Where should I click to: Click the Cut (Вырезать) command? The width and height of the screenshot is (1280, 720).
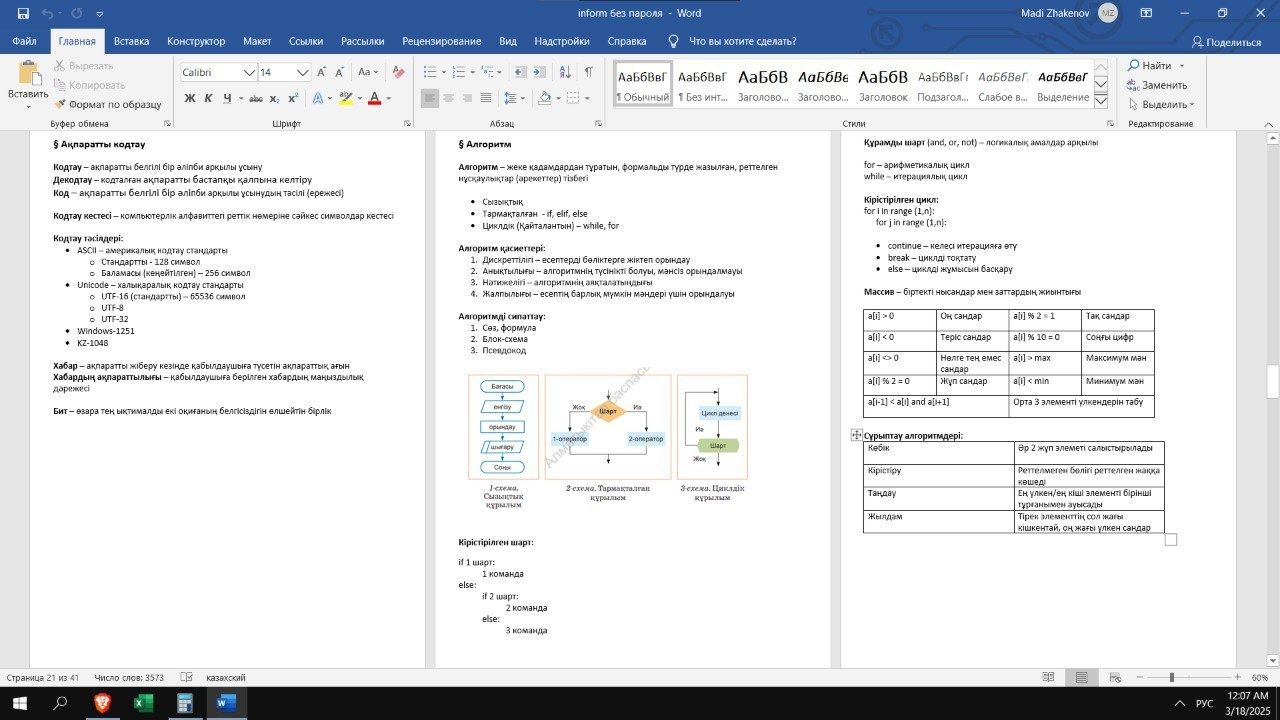click(x=83, y=66)
